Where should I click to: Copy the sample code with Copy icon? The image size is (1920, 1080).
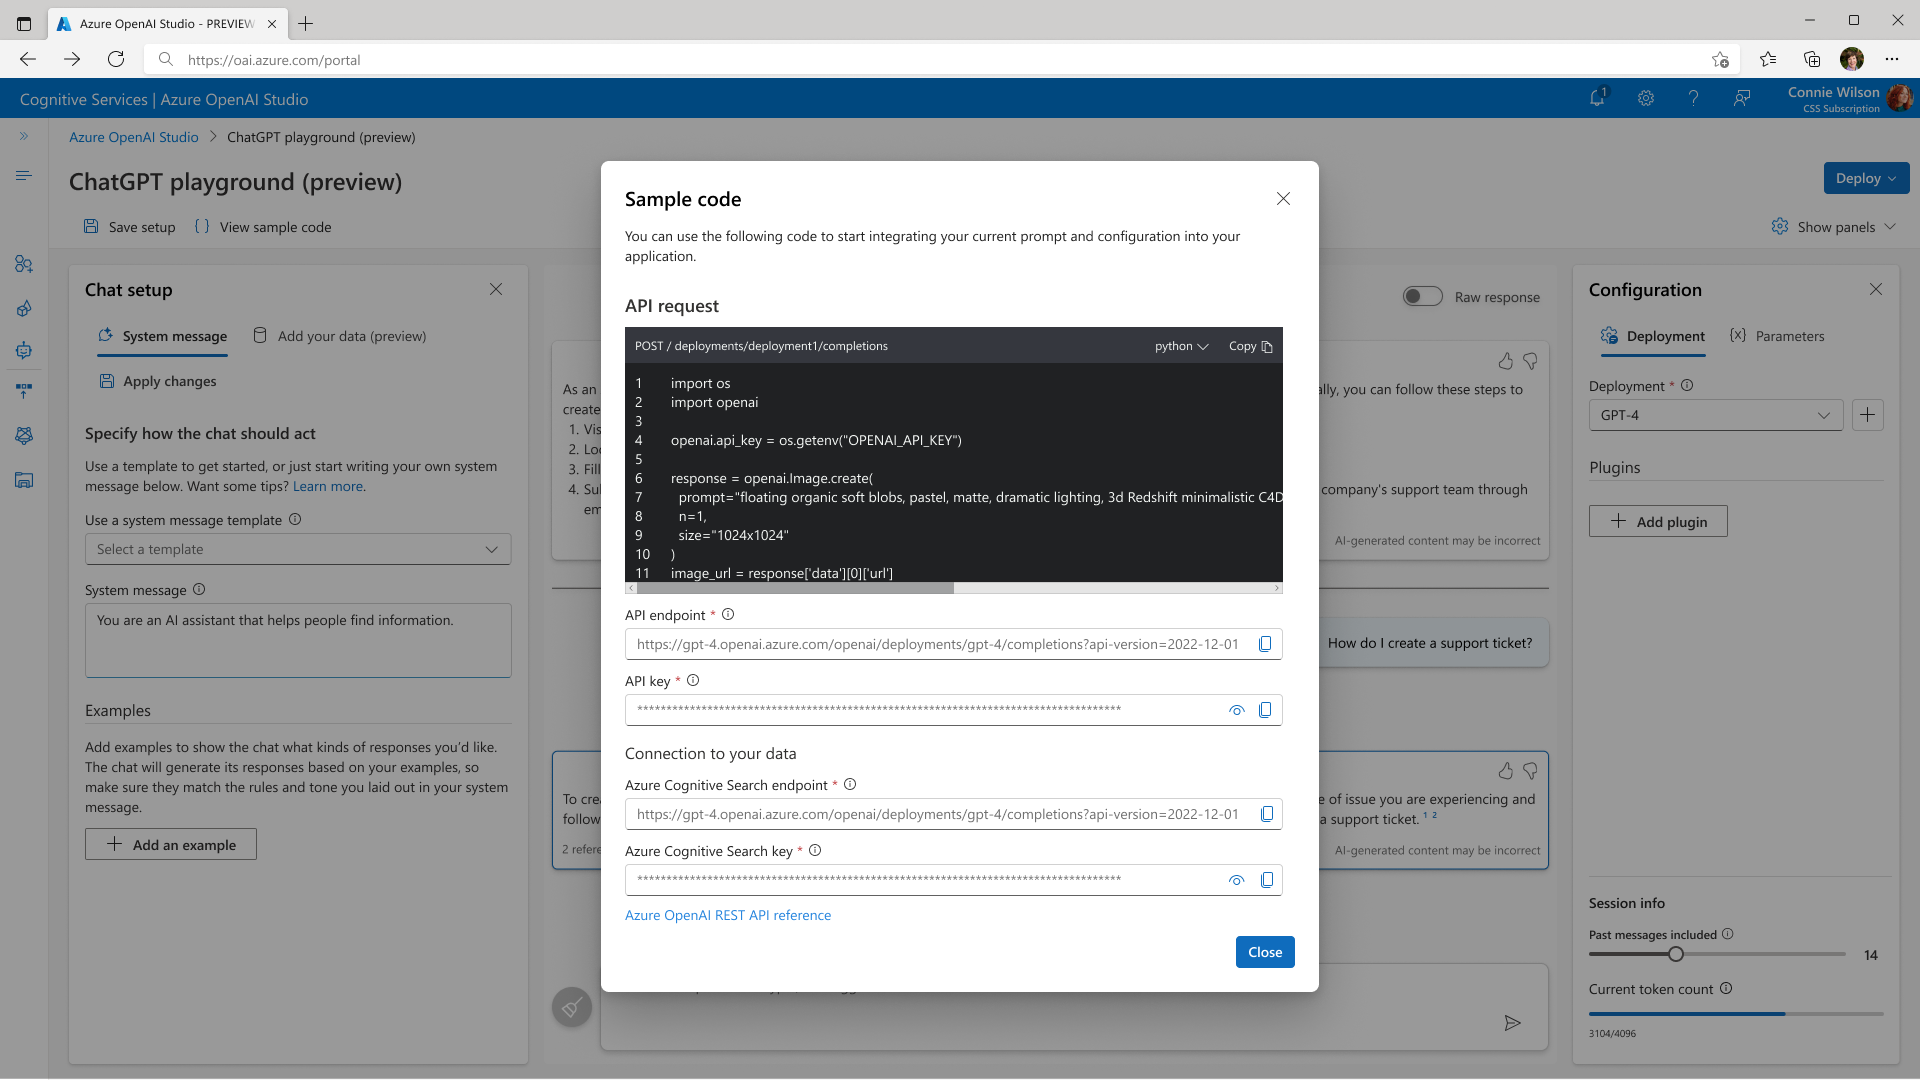tap(1266, 346)
